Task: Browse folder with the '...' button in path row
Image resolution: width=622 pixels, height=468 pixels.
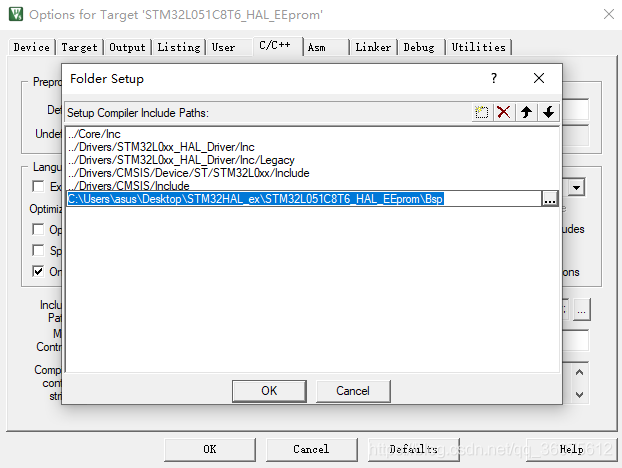Action: (x=549, y=199)
